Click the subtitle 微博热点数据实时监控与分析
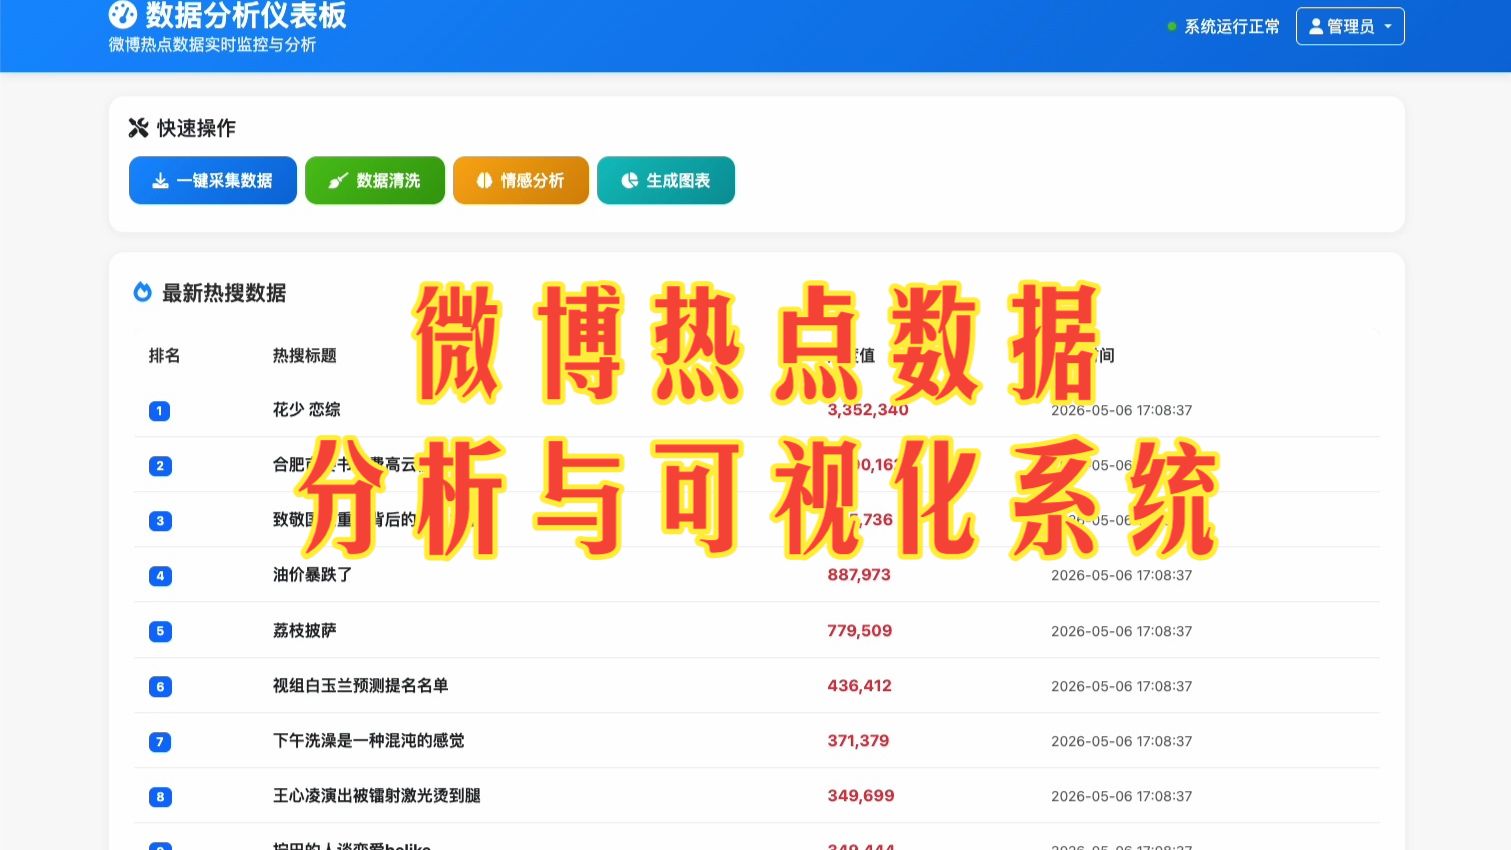The height and width of the screenshot is (850, 1511). 212,45
